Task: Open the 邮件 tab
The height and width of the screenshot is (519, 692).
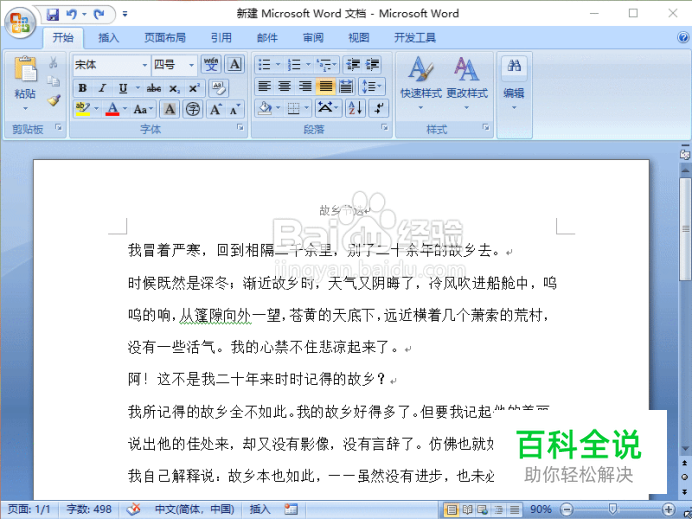Action: coord(267,38)
